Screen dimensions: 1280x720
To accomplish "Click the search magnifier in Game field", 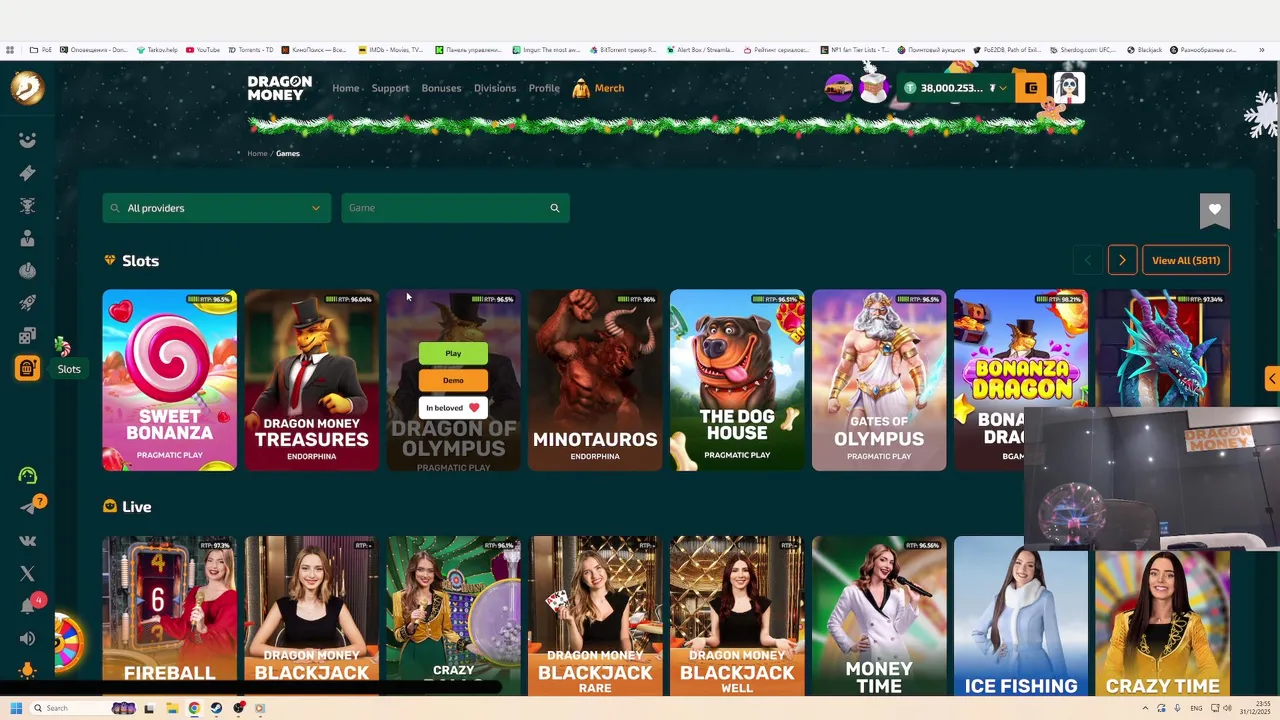I will tap(555, 208).
